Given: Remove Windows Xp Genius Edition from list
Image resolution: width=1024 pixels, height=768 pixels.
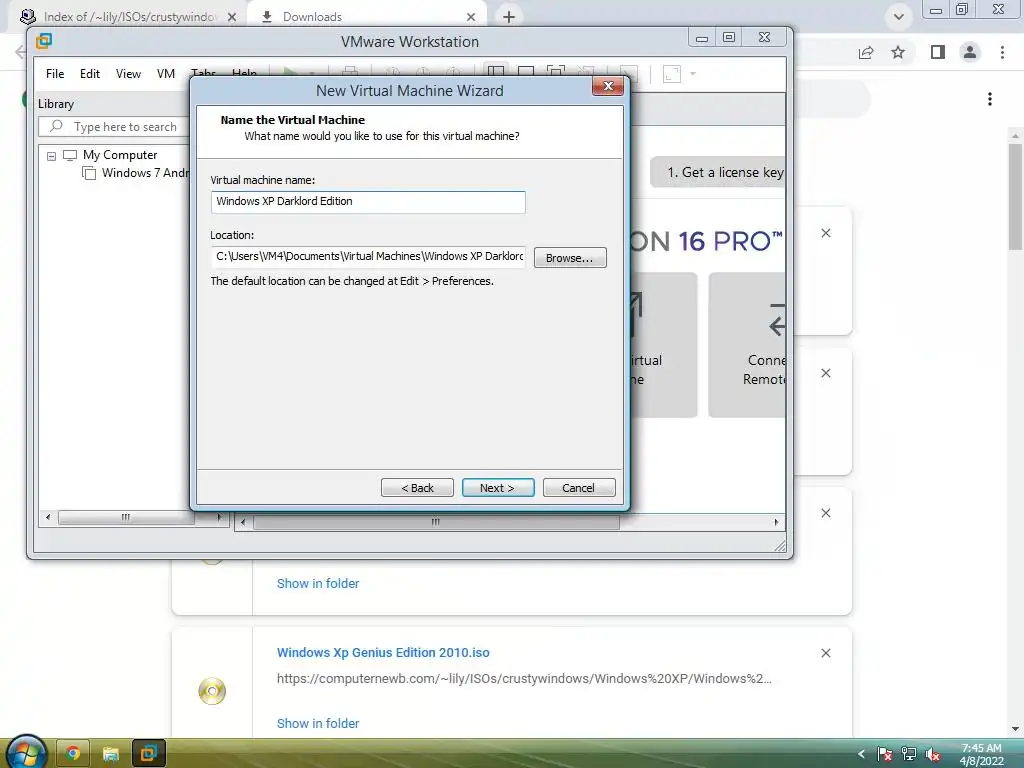Looking at the screenshot, I should click(x=826, y=653).
